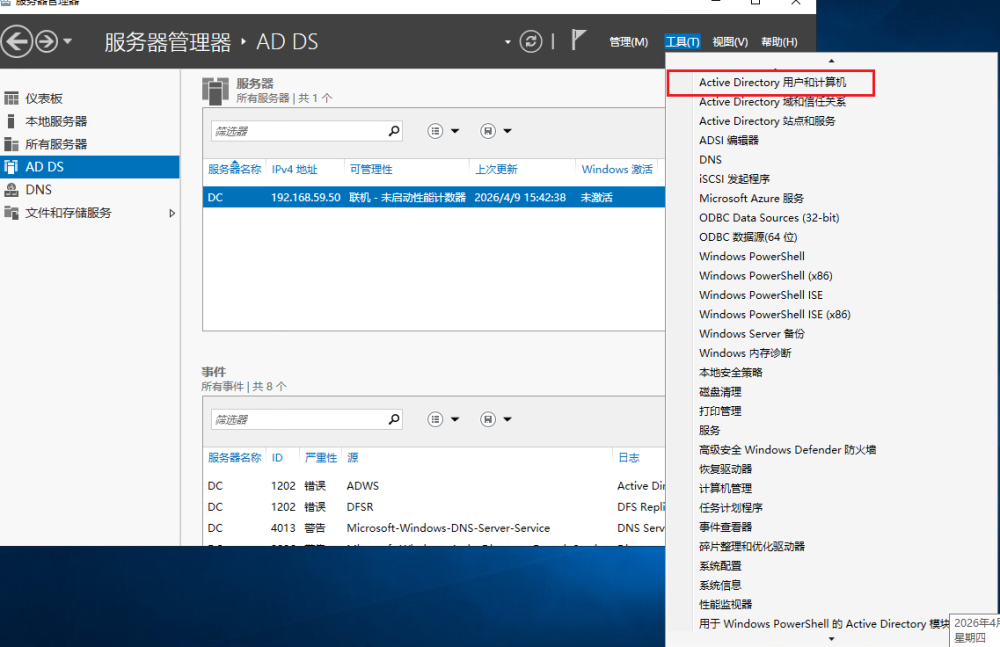Open navigation history dropdown beside forward arrow

(x=68, y=41)
